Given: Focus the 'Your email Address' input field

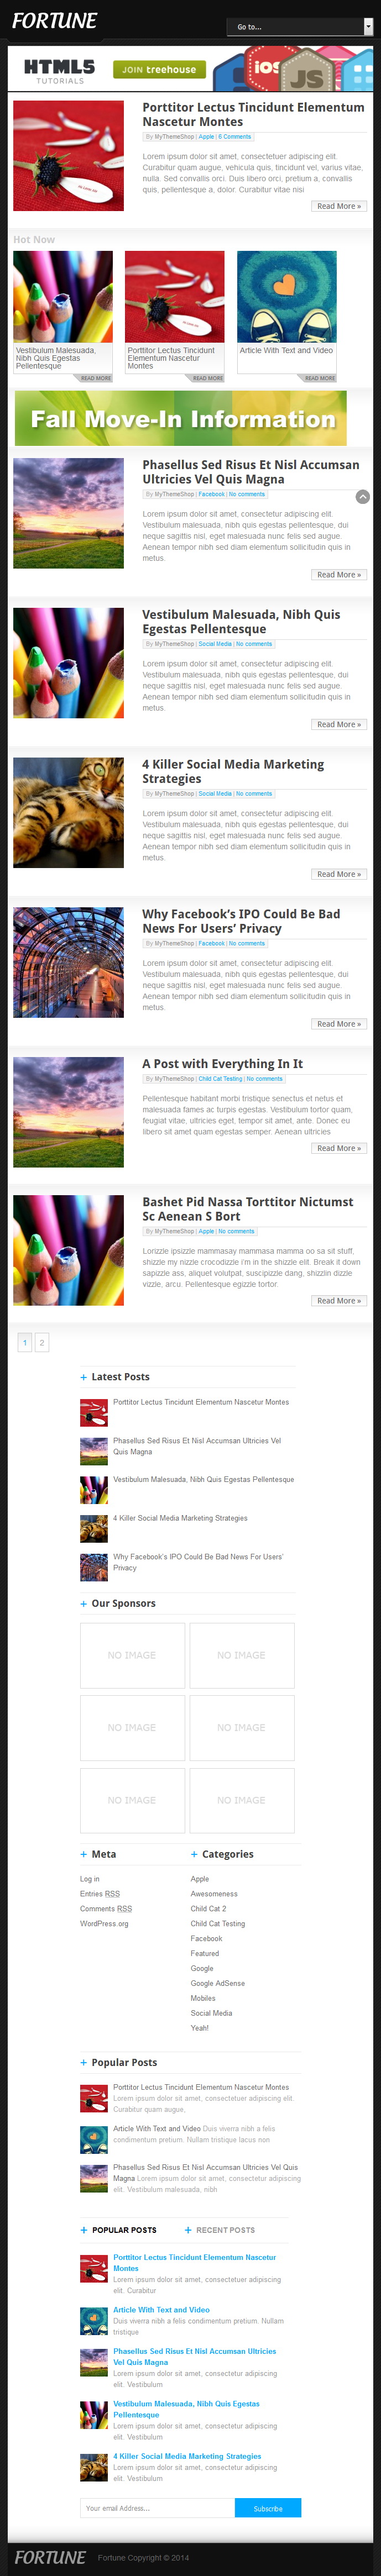Looking at the screenshot, I should pyautogui.click(x=157, y=2508).
